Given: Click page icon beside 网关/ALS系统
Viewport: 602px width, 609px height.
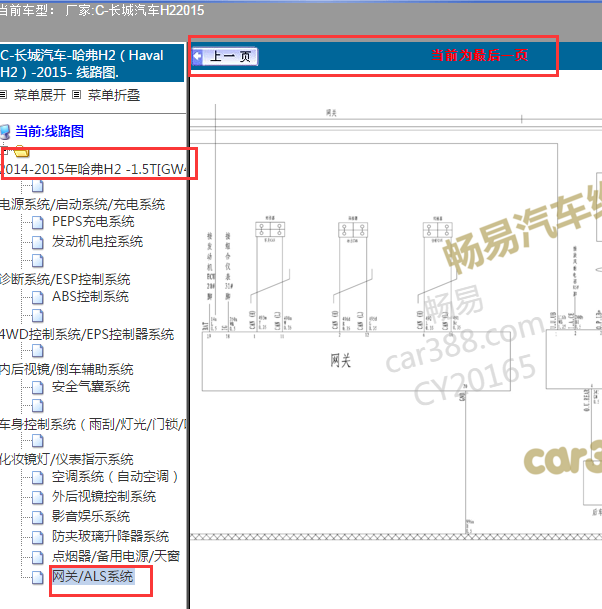Looking at the screenshot, I should point(38,578).
